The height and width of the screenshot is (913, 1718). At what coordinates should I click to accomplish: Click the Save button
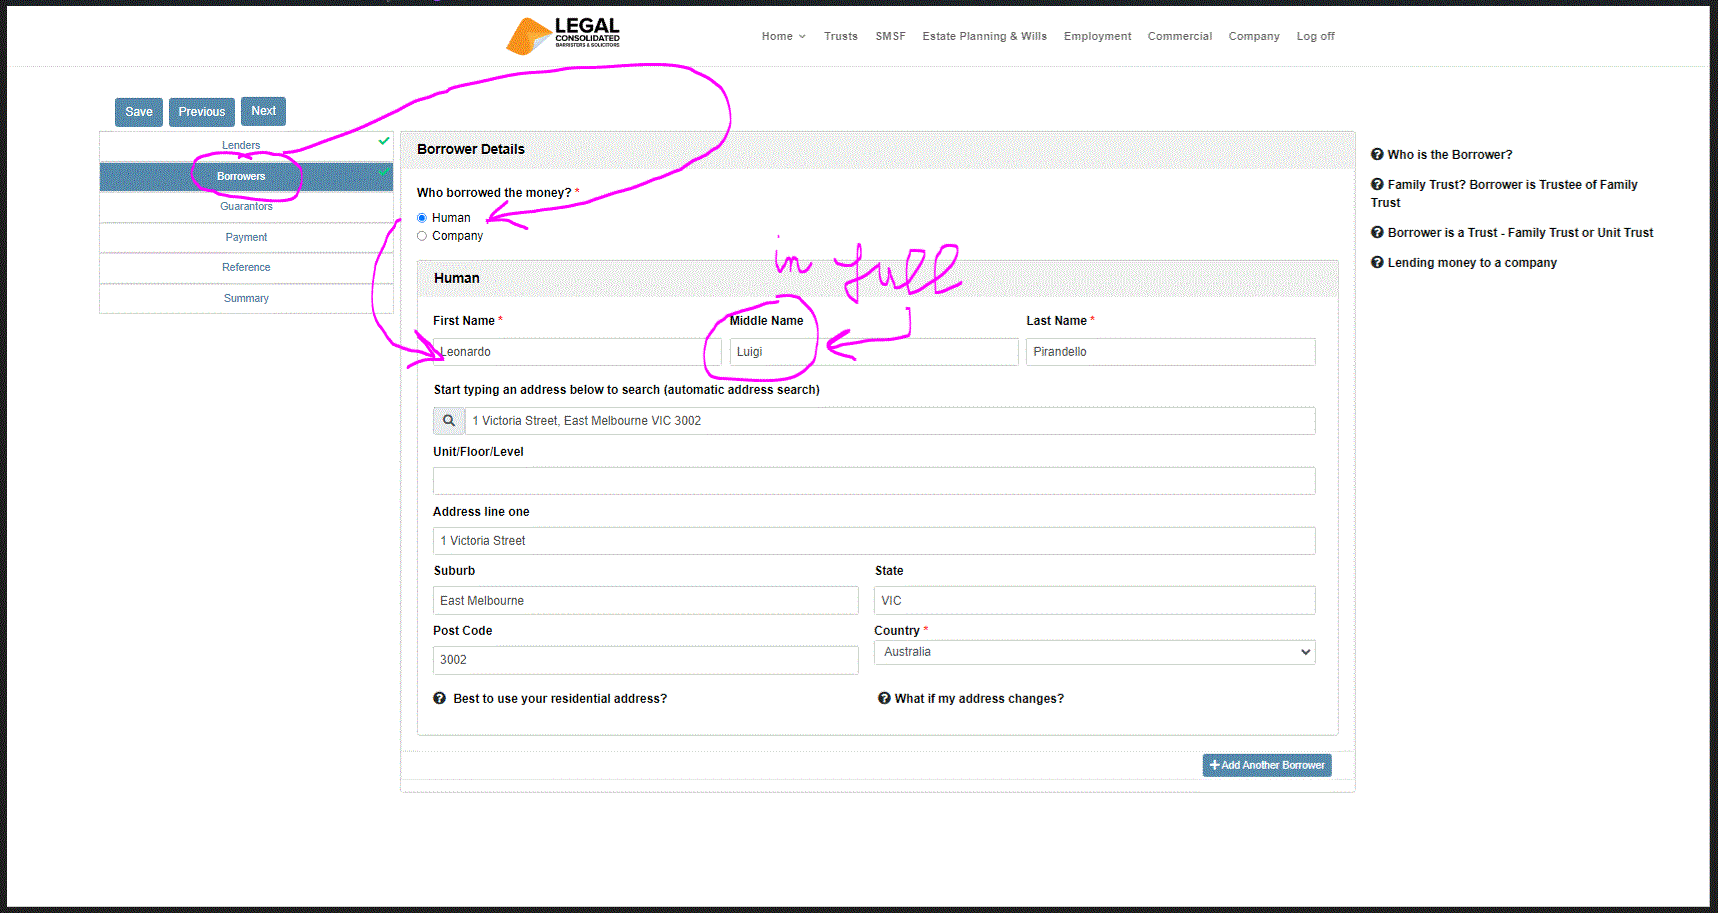tap(139, 112)
